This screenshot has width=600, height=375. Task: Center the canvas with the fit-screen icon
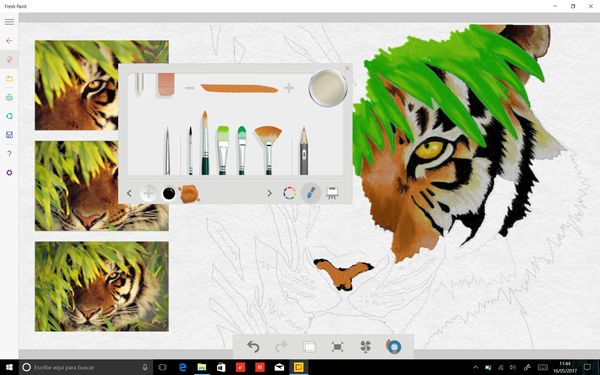[337, 347]
